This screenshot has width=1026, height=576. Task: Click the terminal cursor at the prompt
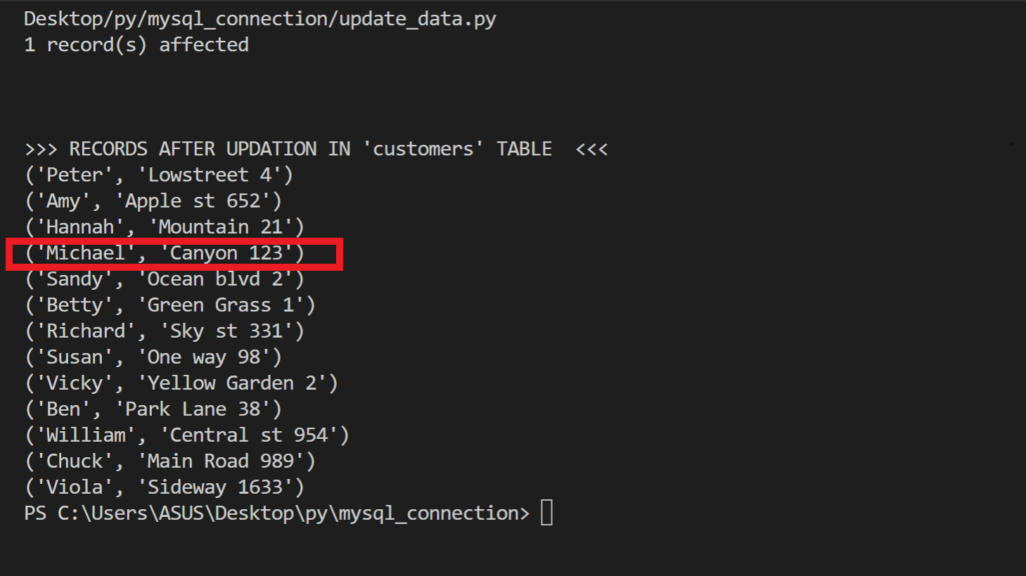pos(547,513)
